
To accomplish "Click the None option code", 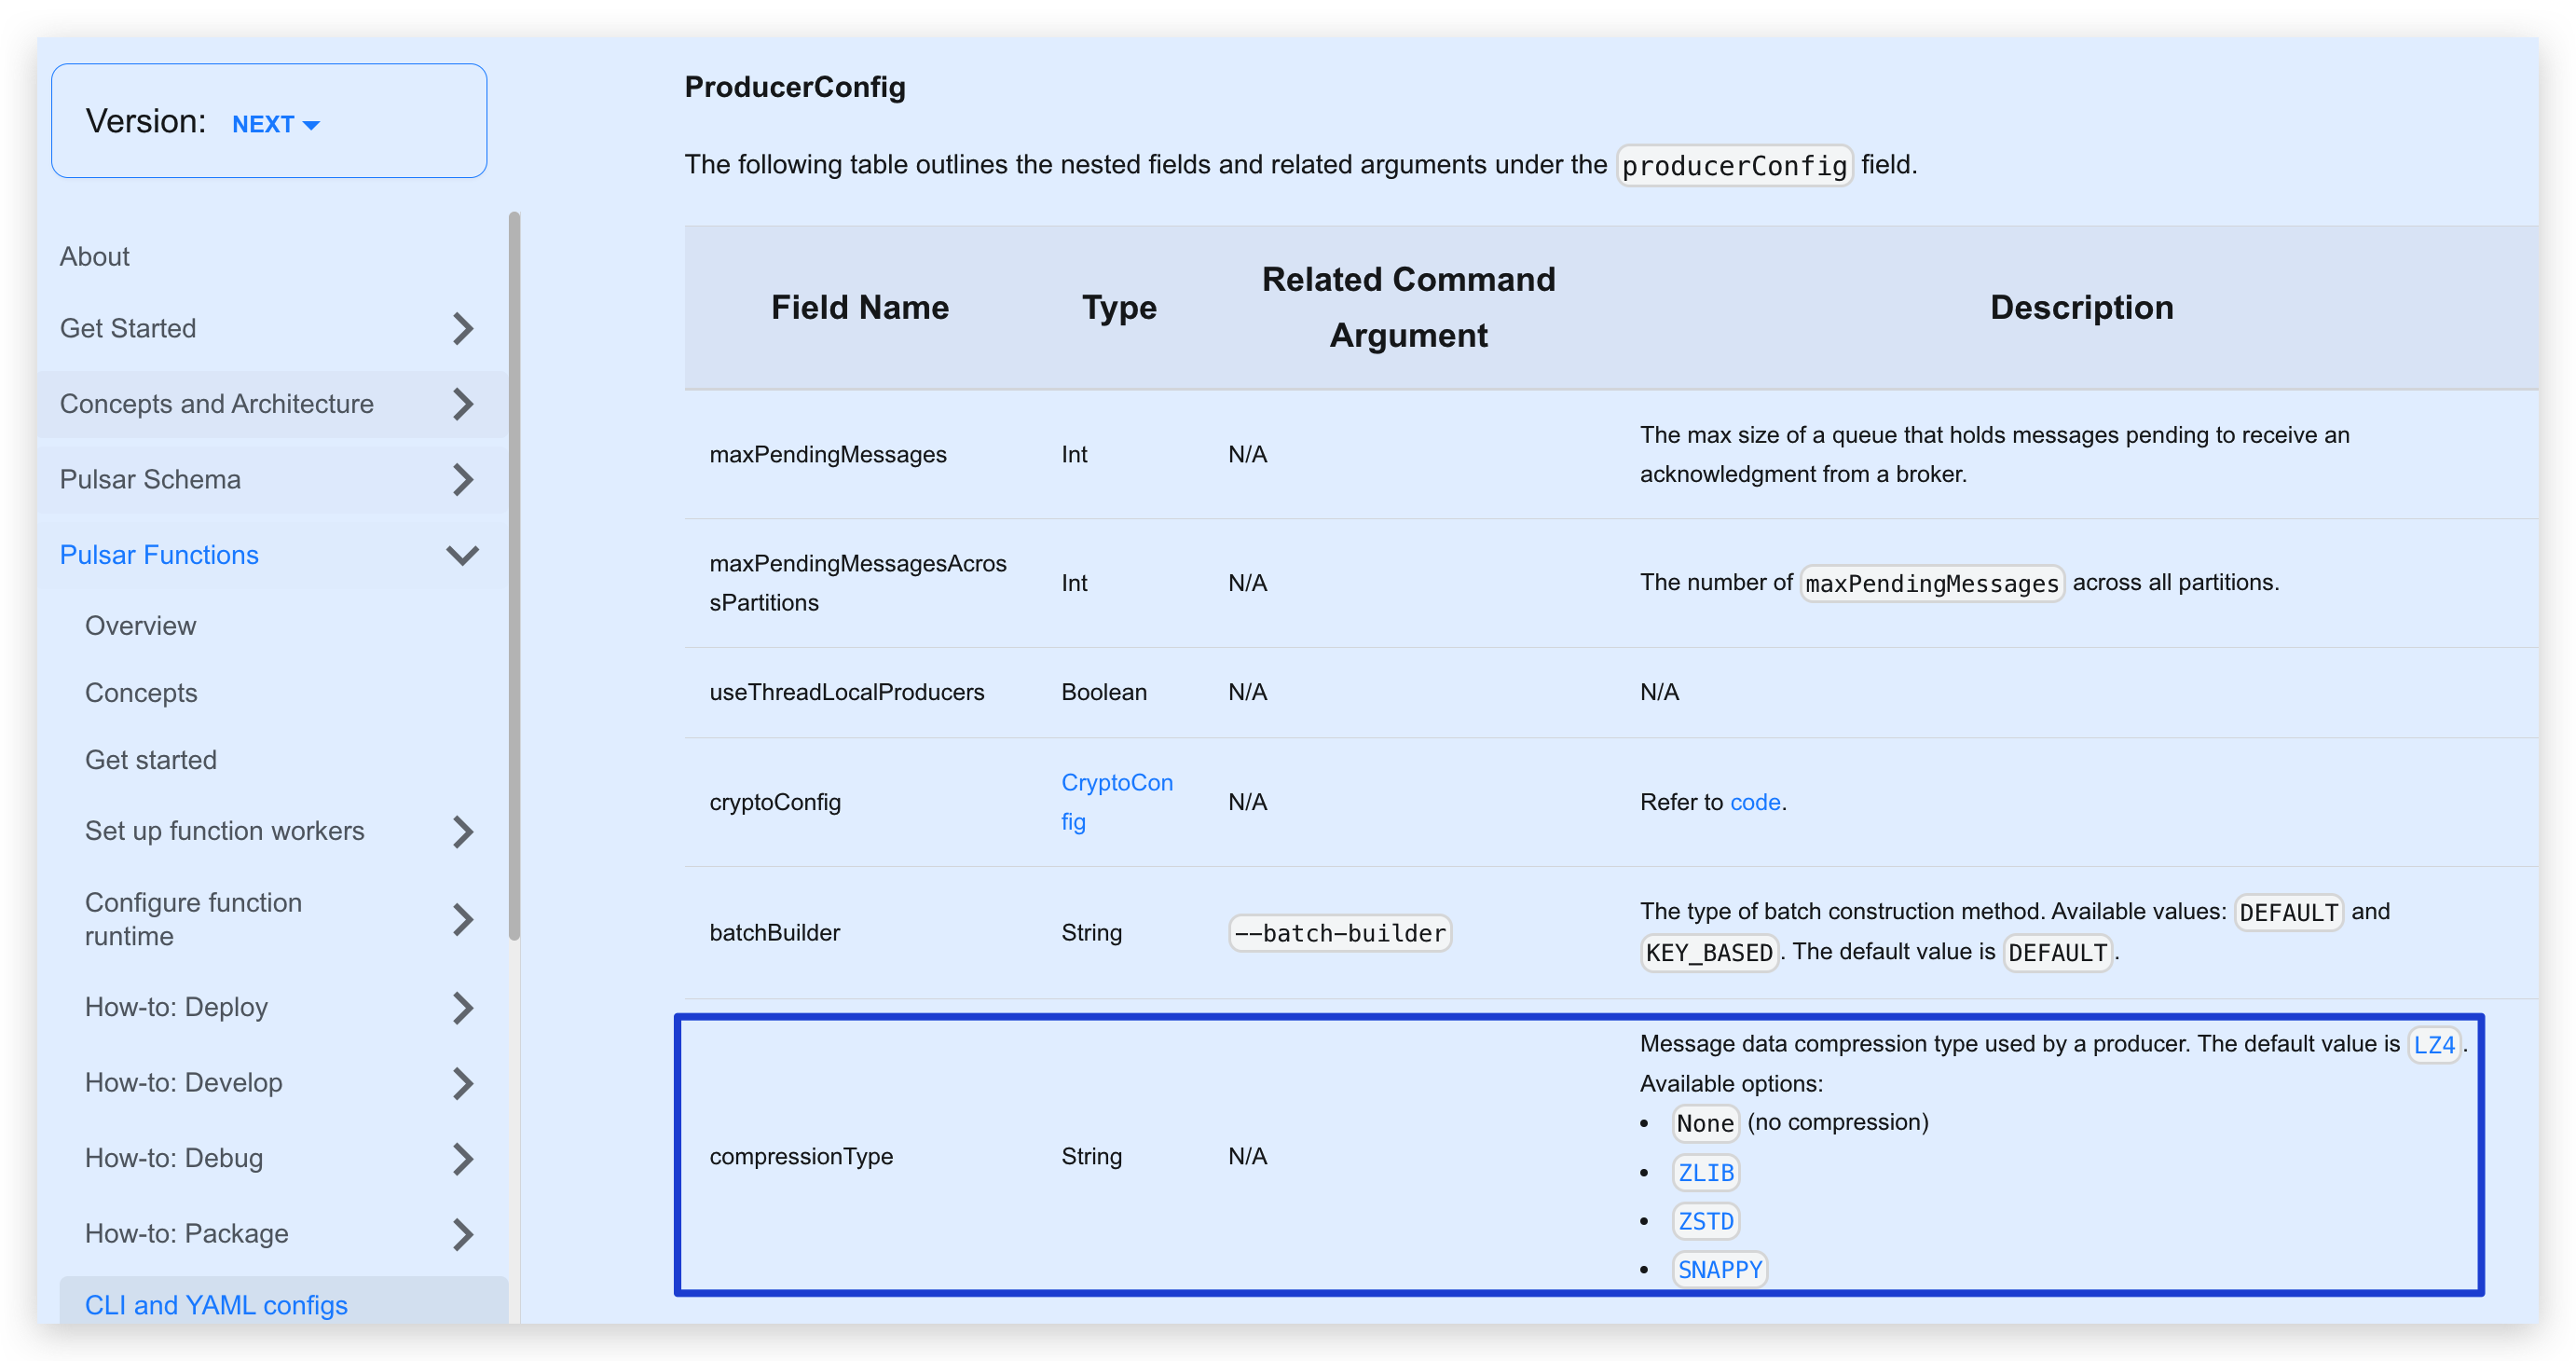I will click(x=1705, y=1123).
